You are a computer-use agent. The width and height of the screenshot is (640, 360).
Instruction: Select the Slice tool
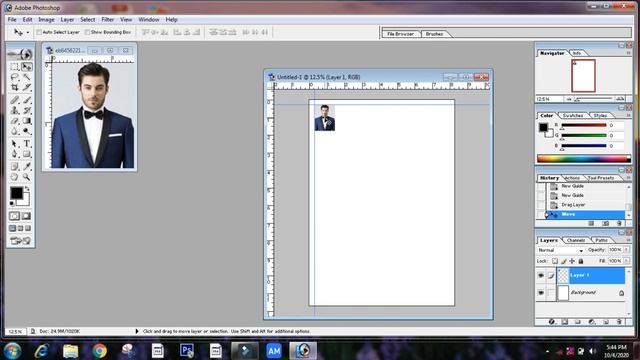point(27,87)
